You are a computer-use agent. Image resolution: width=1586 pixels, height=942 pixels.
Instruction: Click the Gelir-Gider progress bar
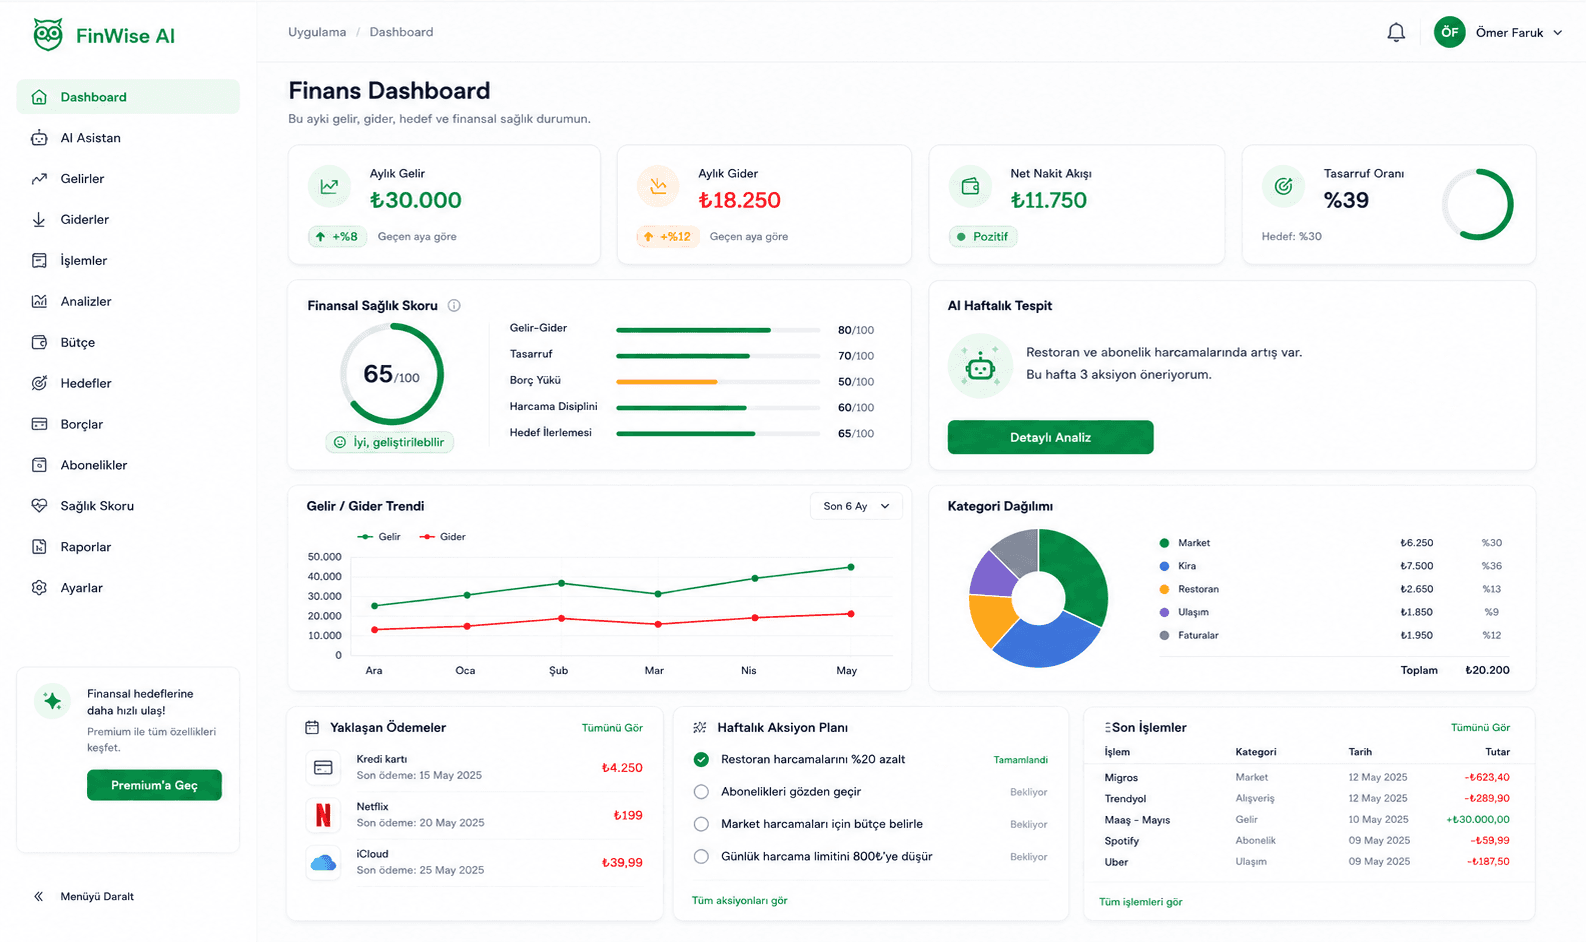pos(719,330)
